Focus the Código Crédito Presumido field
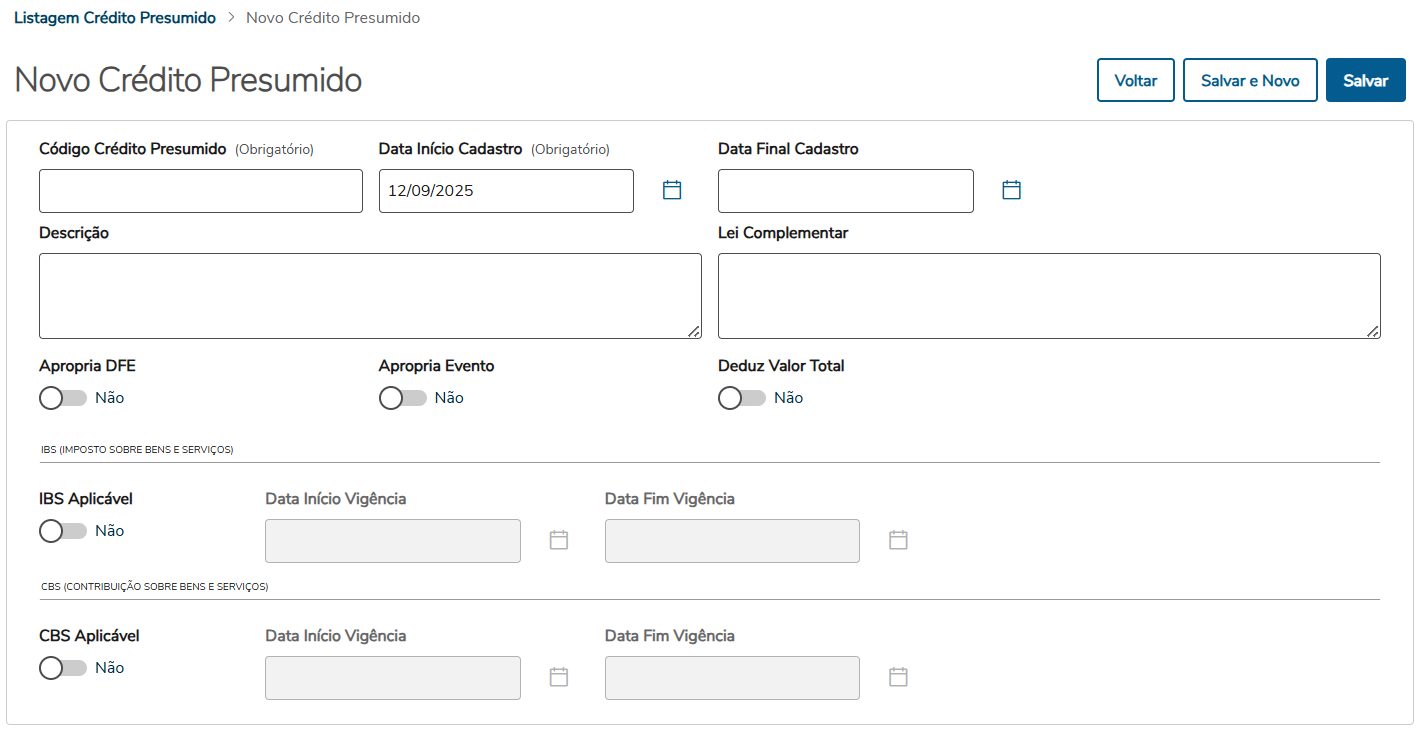1425x740 pixels. tap(200, 191)
